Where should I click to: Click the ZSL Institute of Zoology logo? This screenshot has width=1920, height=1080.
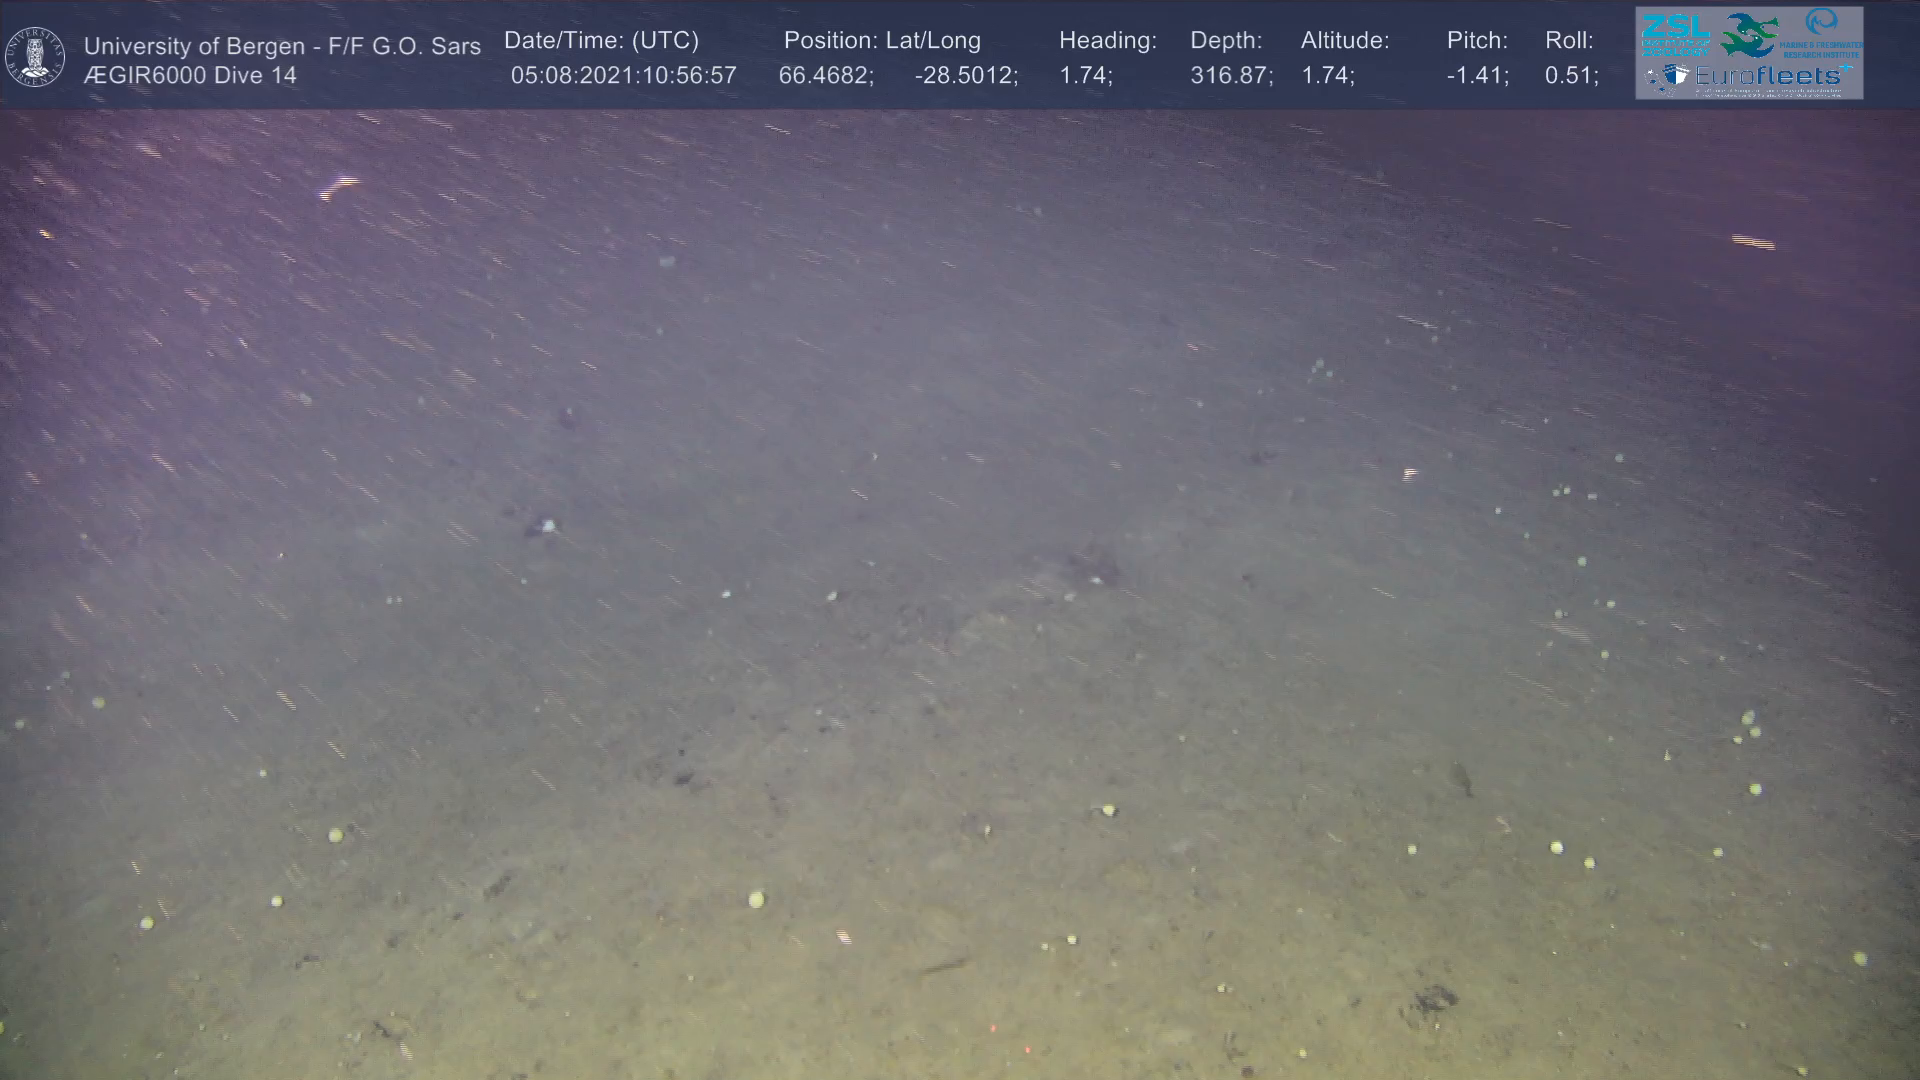click(1675, 34)
